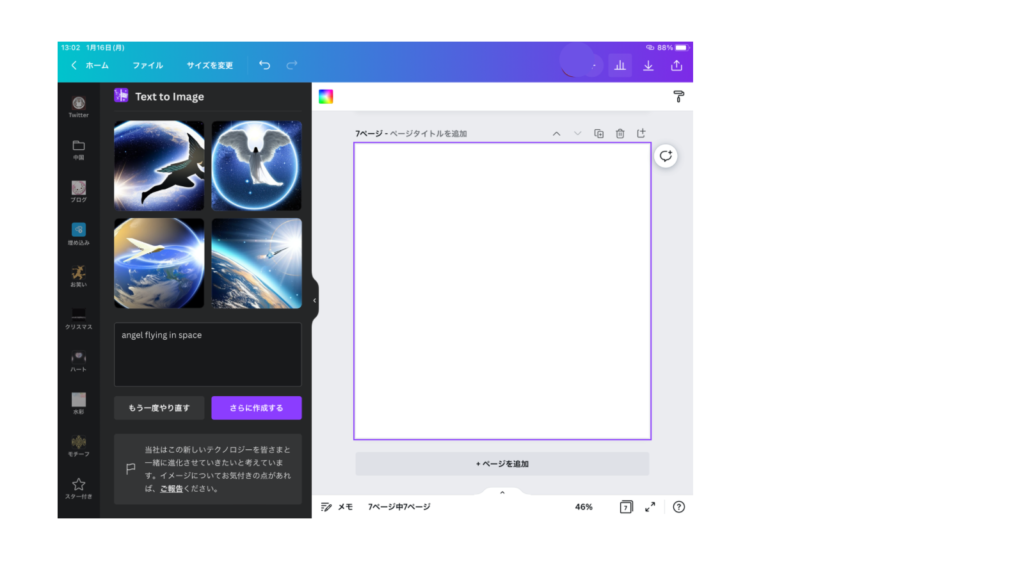The width and height of the screenshot is (1024, 576).
Task: Click the もう一度やり直す button
Action: (159, 408)
